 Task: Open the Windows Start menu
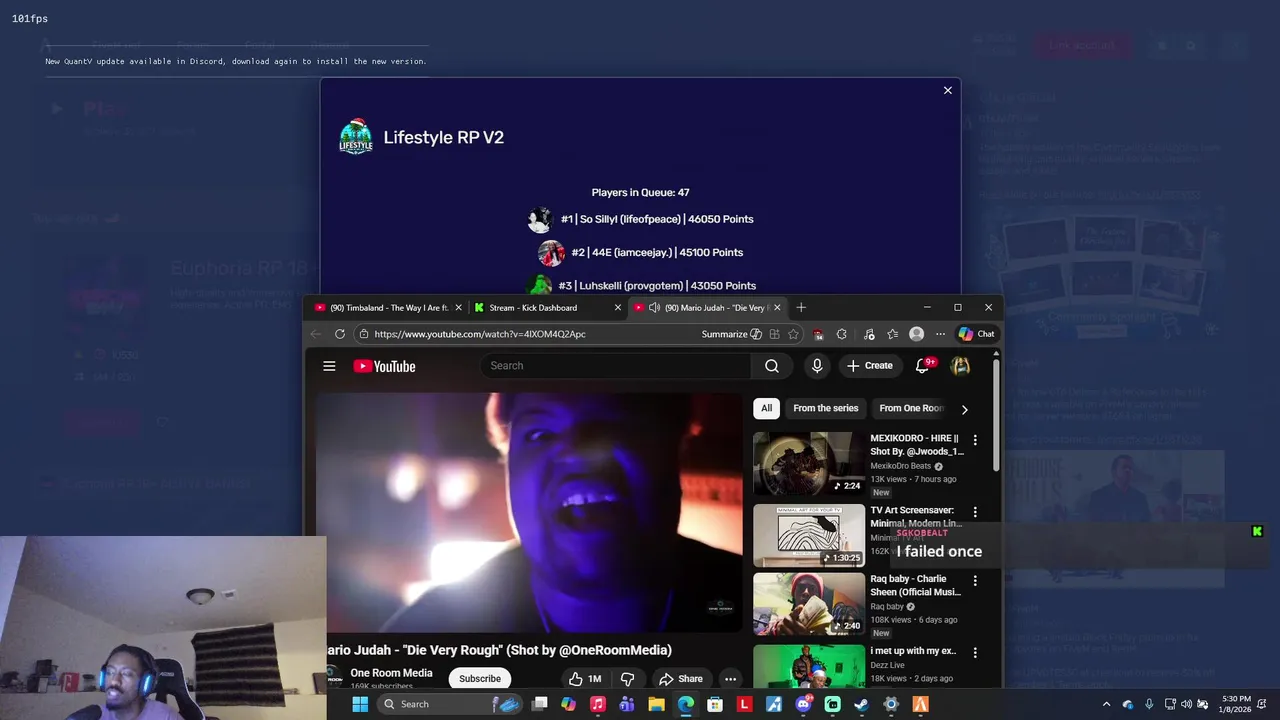point(360,704)
